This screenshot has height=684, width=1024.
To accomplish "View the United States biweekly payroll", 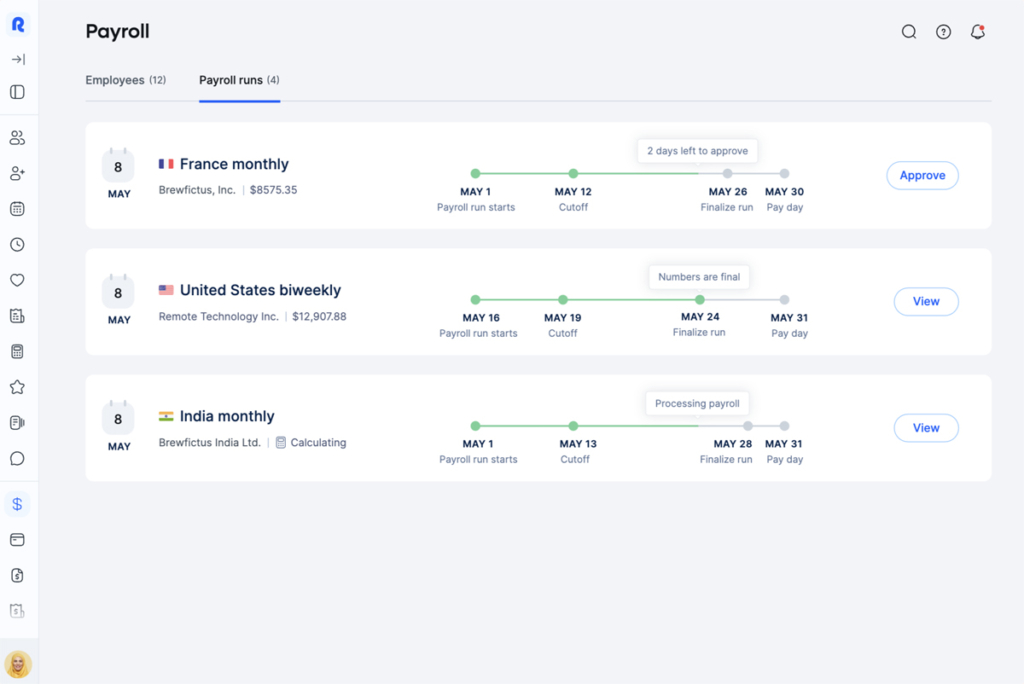I will [x=925, y=301].
